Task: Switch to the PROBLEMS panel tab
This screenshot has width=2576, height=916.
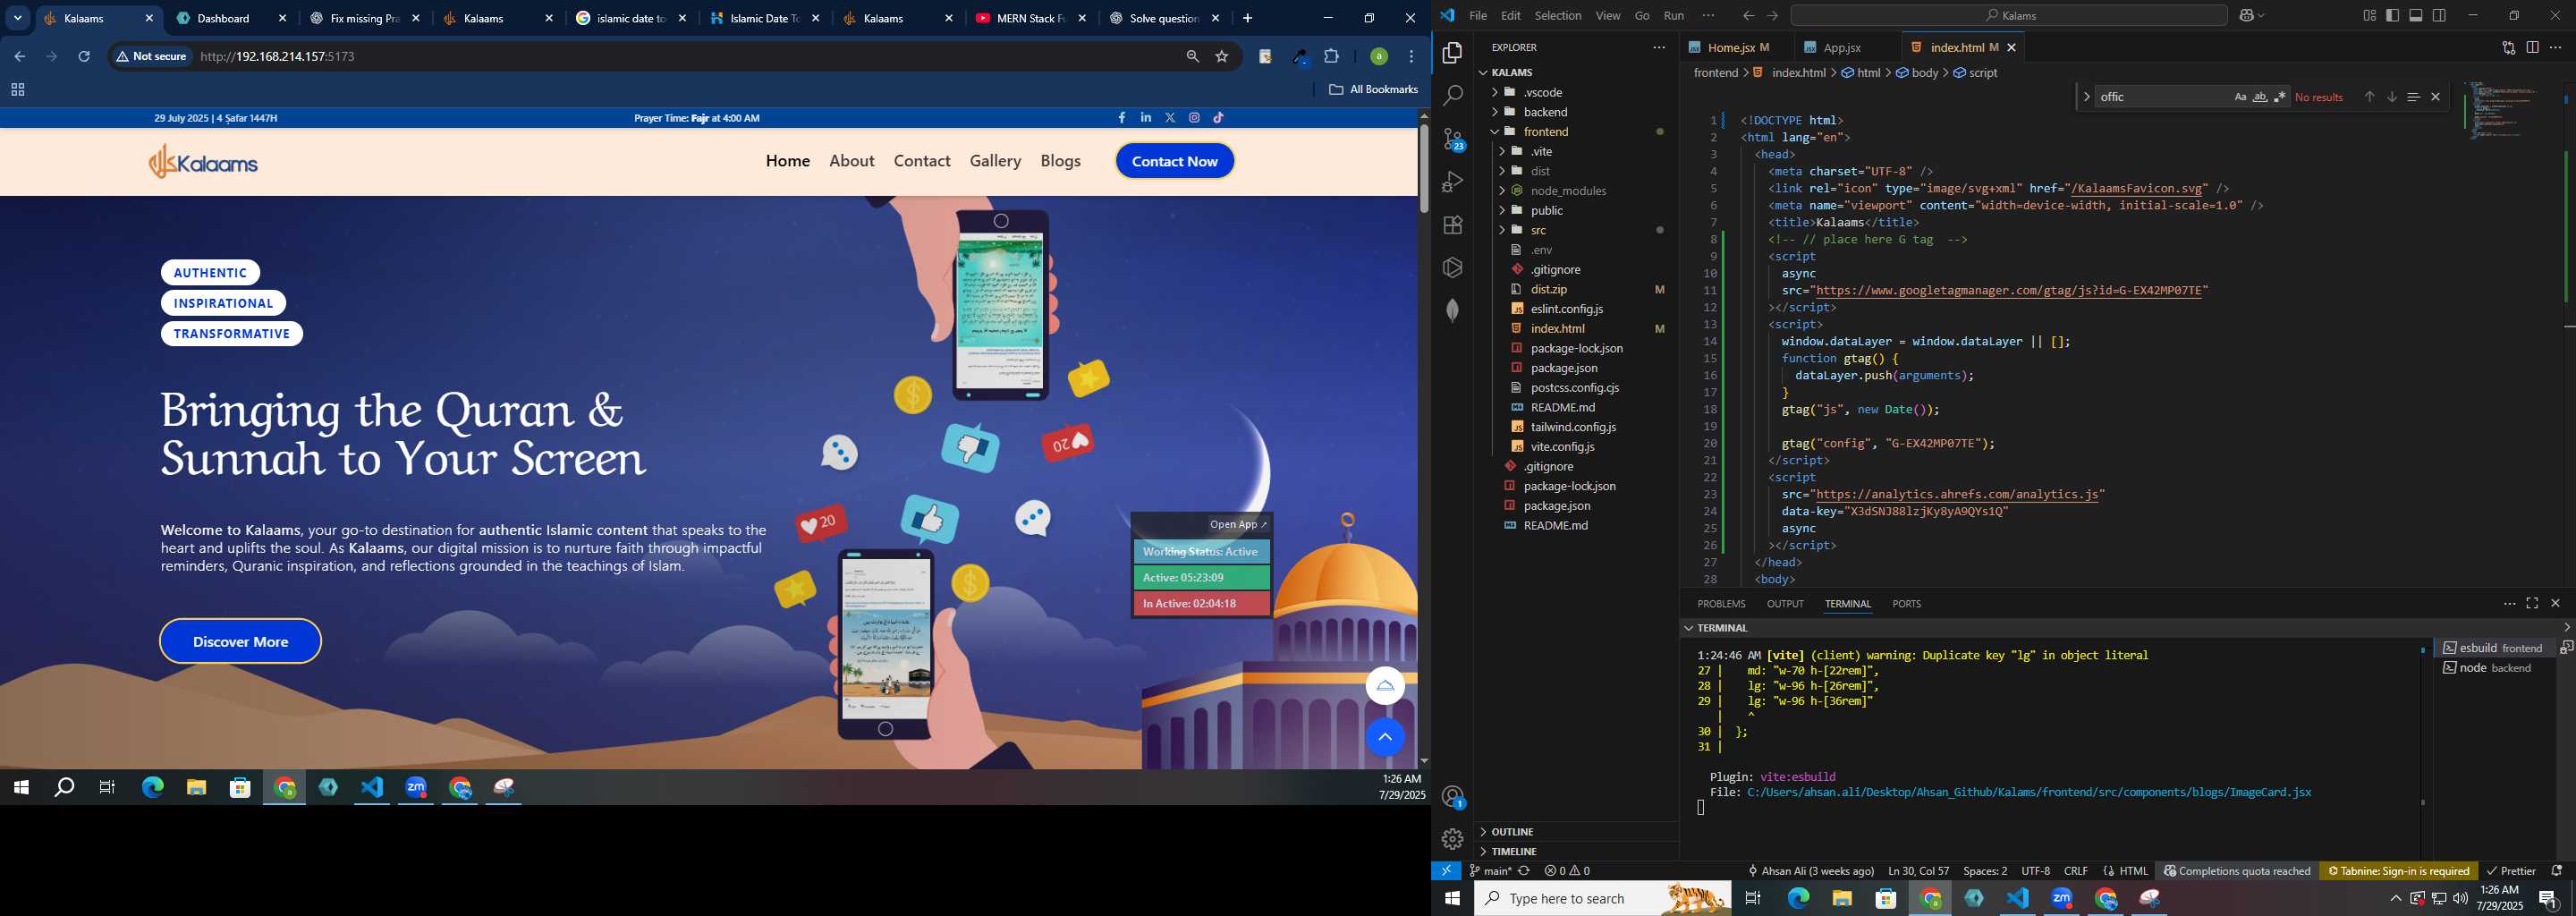Action: click(1721, 604)
